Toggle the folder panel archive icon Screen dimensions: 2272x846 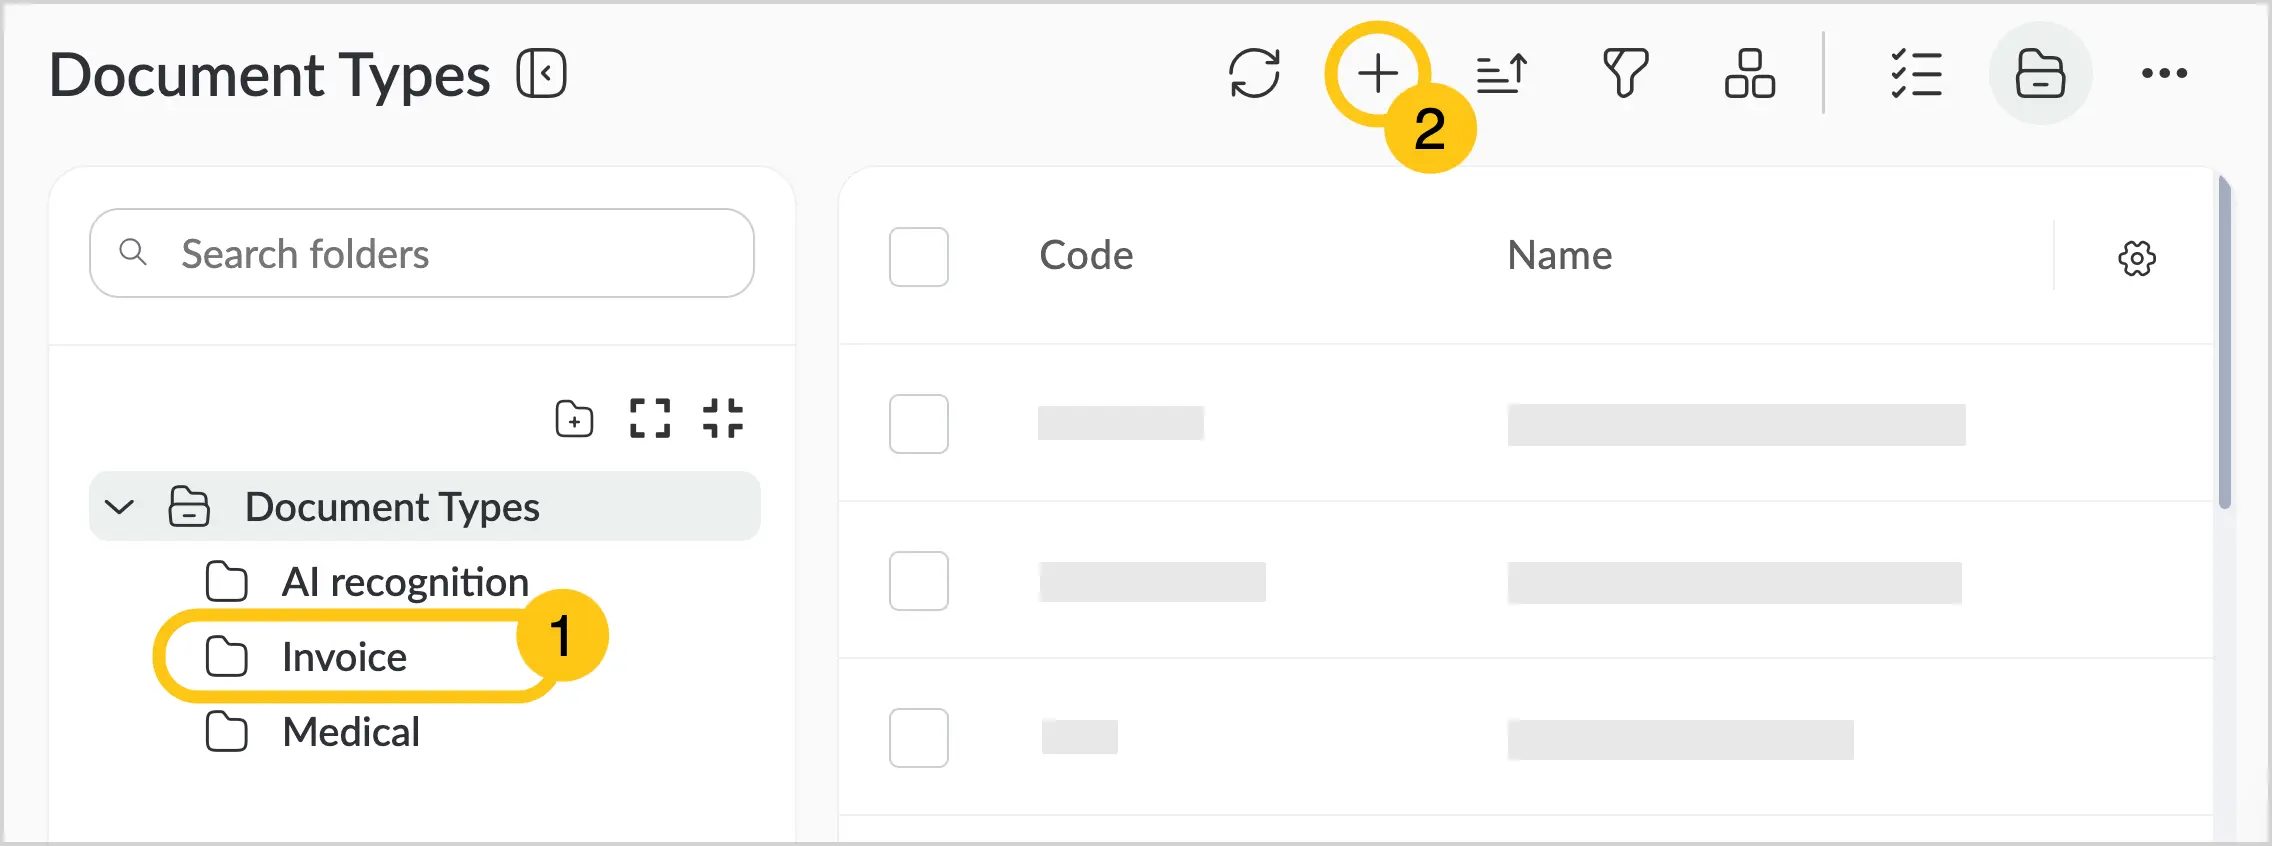click(2040, 73)
